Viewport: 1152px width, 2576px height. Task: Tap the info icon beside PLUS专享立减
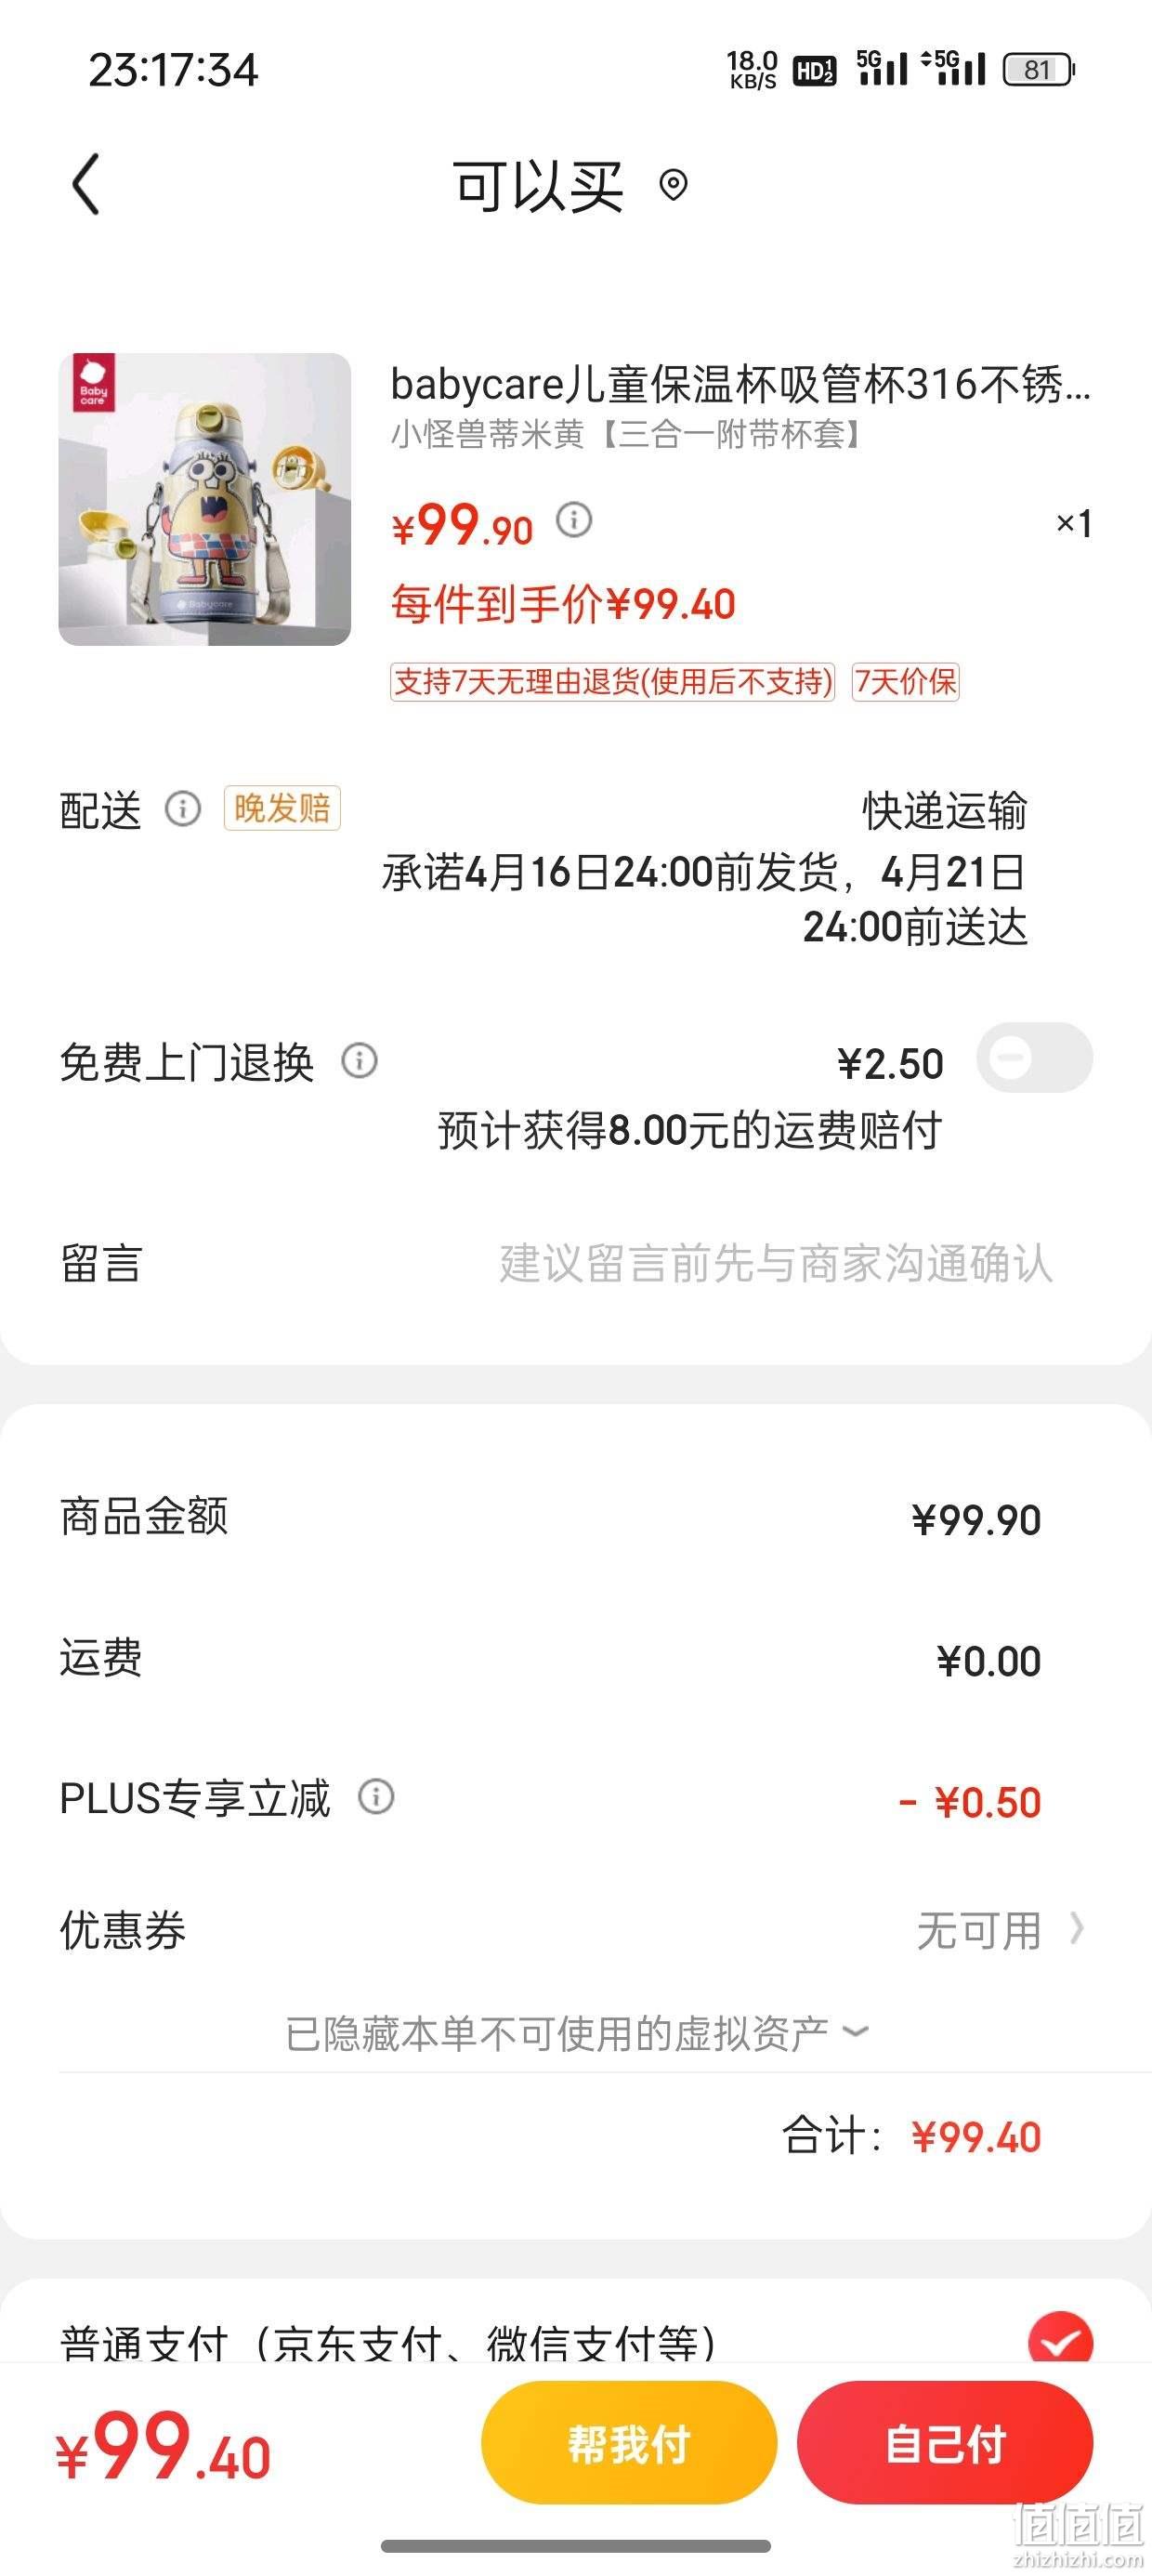(376, 1797)
